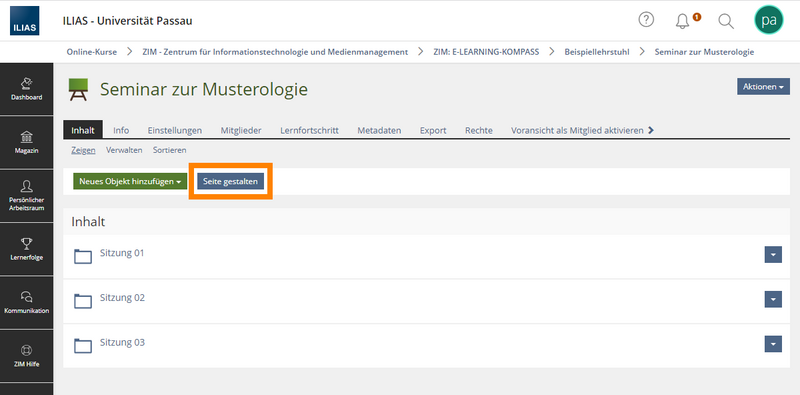
Task: Open Magazin from the sidebar
Action: pyautogui.click(x=27, y=142)
